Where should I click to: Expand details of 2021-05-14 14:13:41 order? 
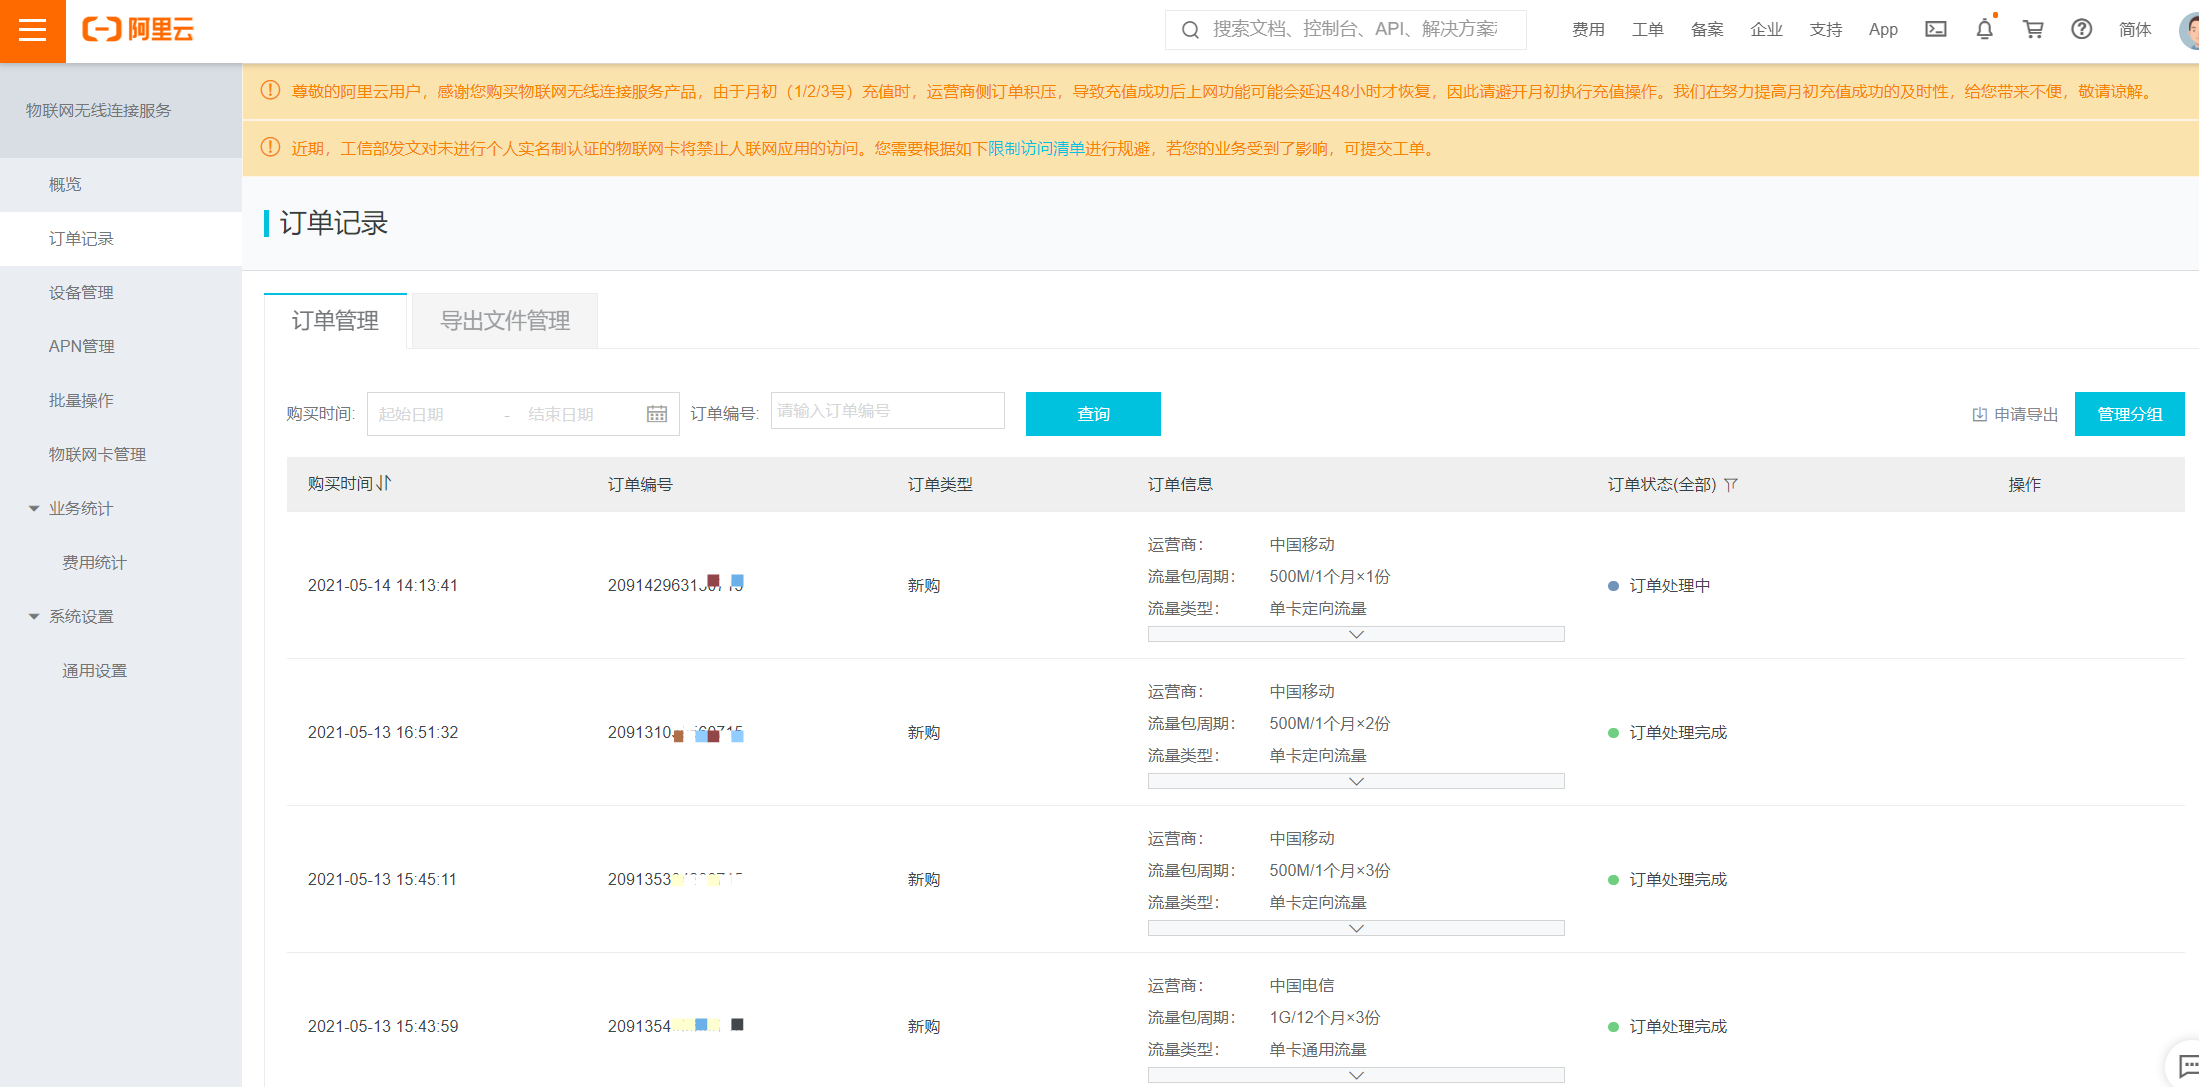pyautogui.click(x=1356, y=634)
